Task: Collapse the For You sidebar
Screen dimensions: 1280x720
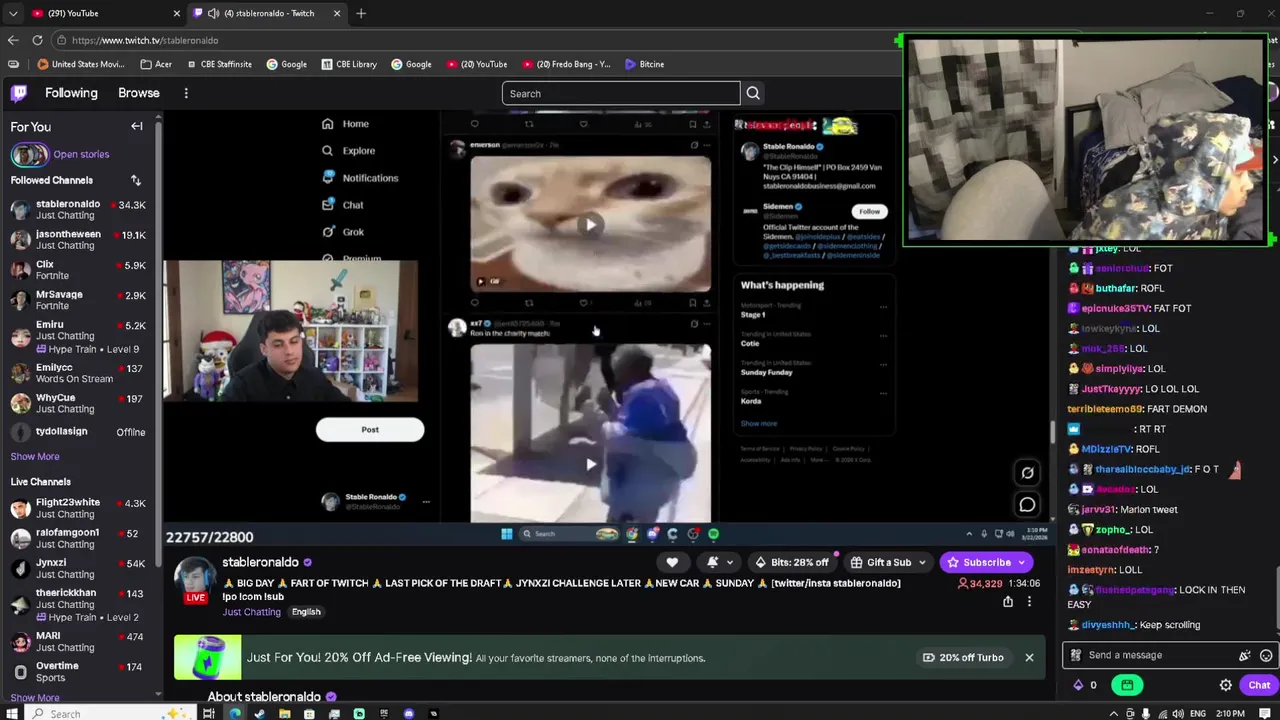Action: point(137,127)
